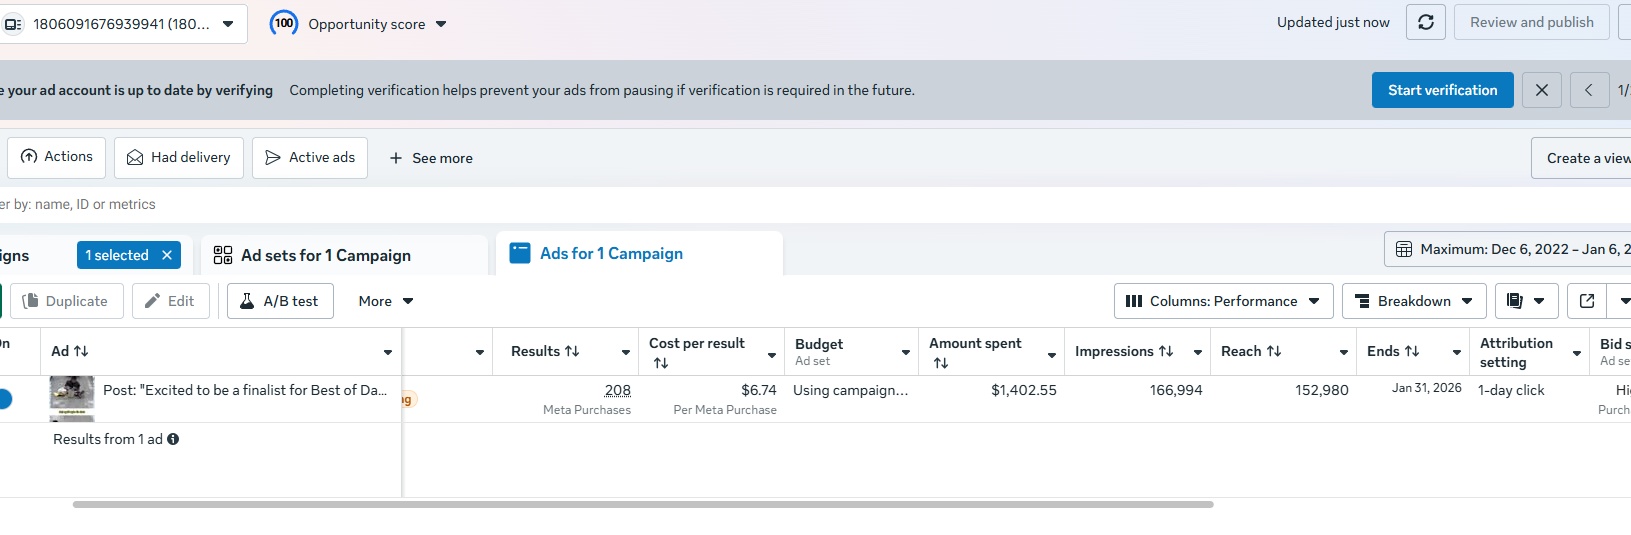The height and width of the screenshot is (535, 1631).
Task: Open the Breakdown dropdown
Action: pos(1412,301)
